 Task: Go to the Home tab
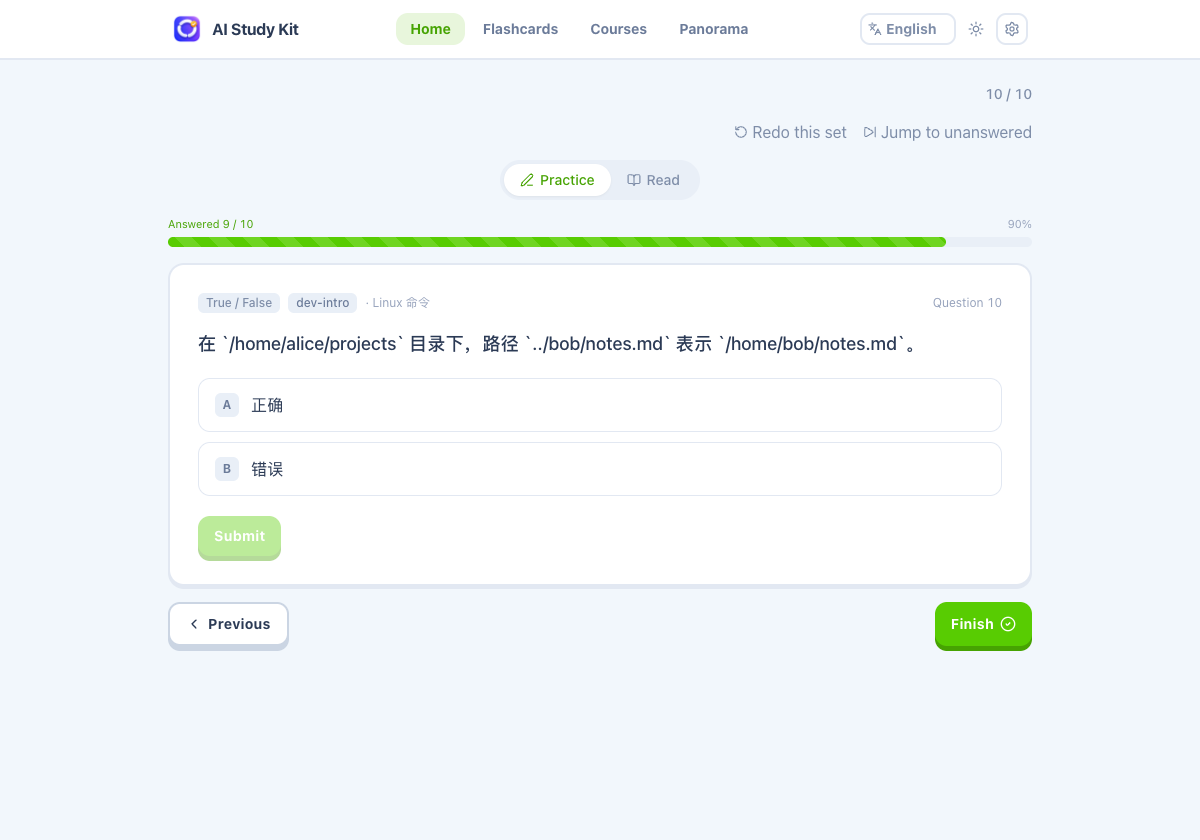(x=430, y=29)
